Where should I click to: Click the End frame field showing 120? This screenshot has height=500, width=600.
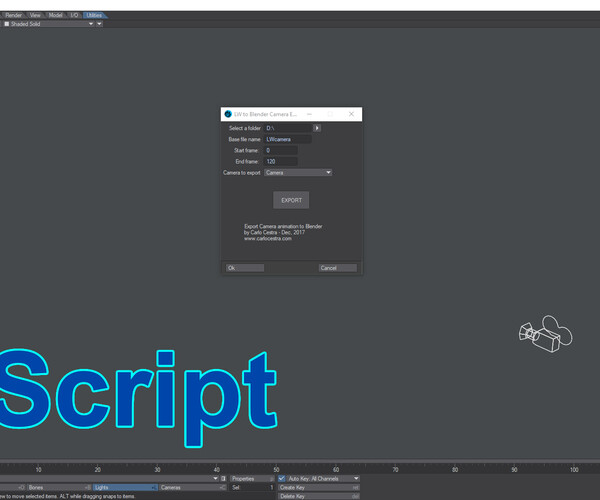click(281, 161)
